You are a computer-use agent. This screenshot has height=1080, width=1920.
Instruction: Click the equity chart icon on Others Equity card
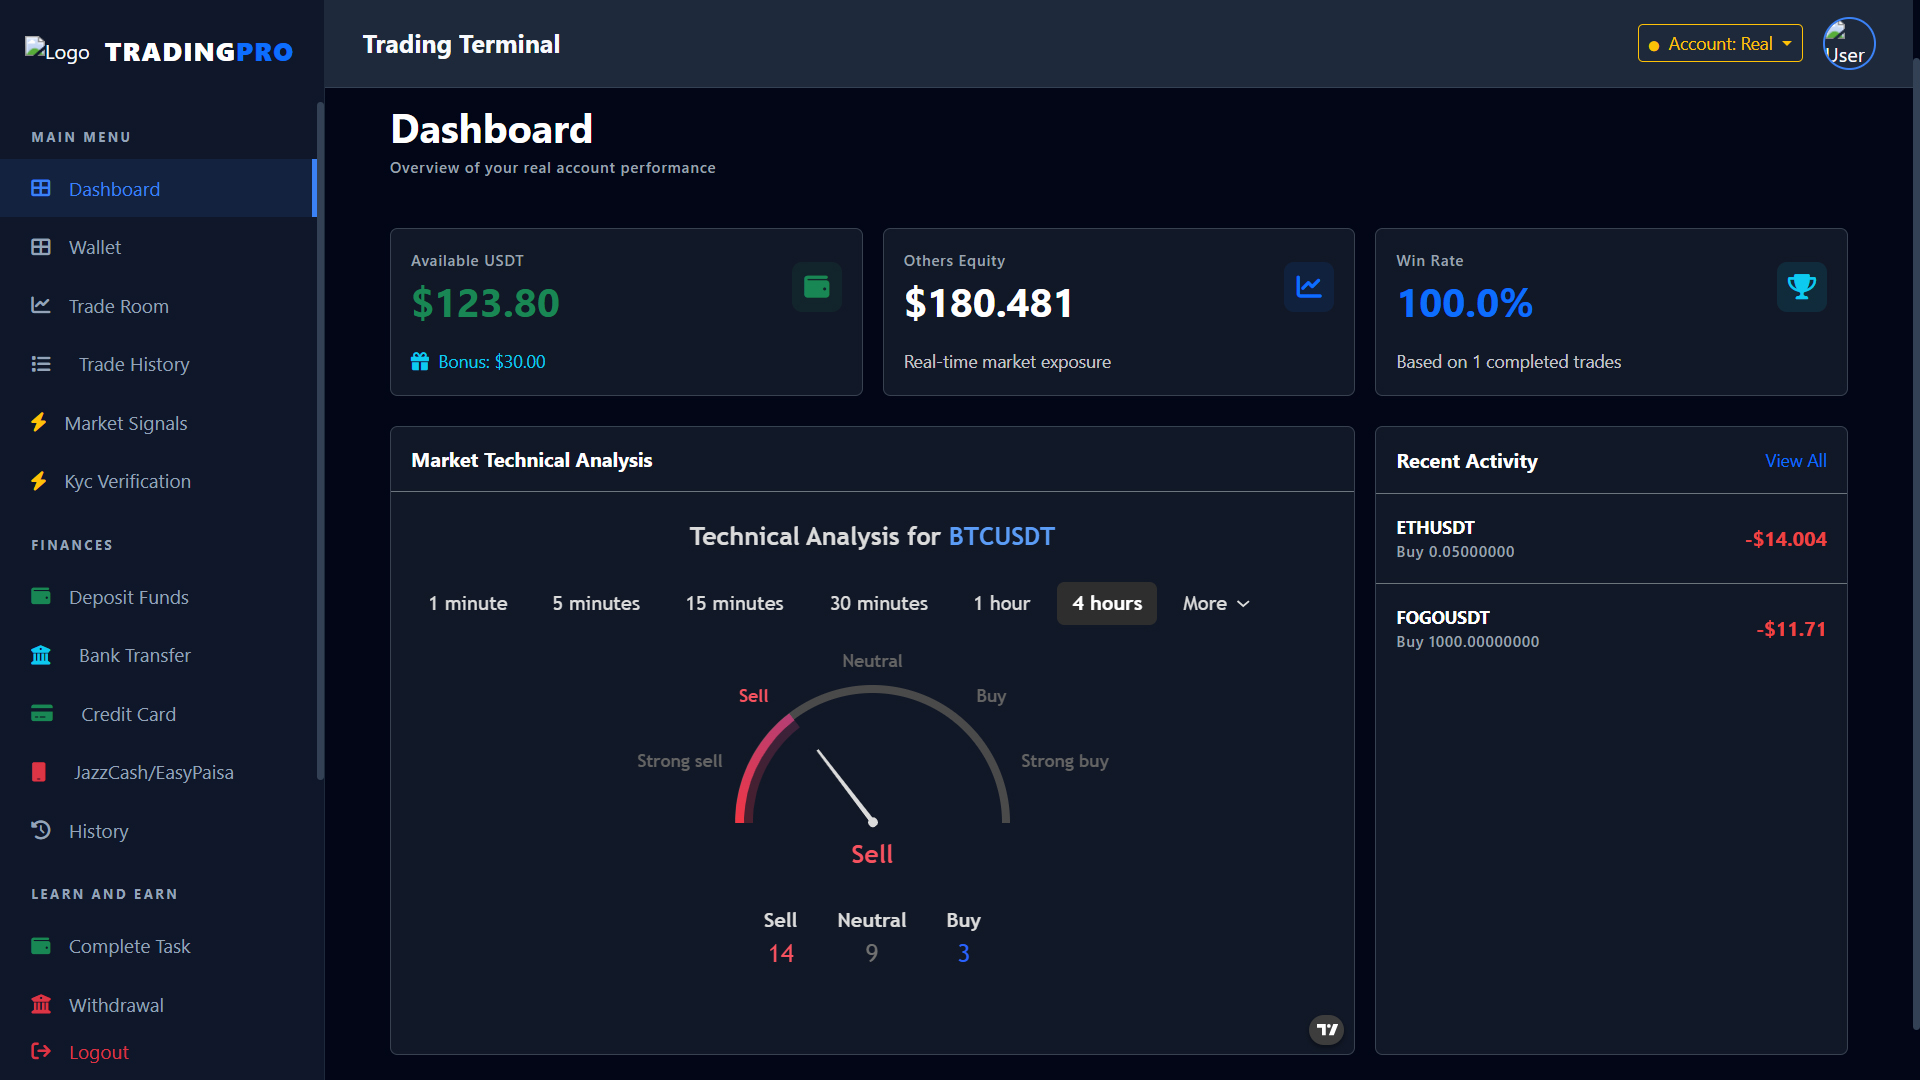coord(1309,287)
